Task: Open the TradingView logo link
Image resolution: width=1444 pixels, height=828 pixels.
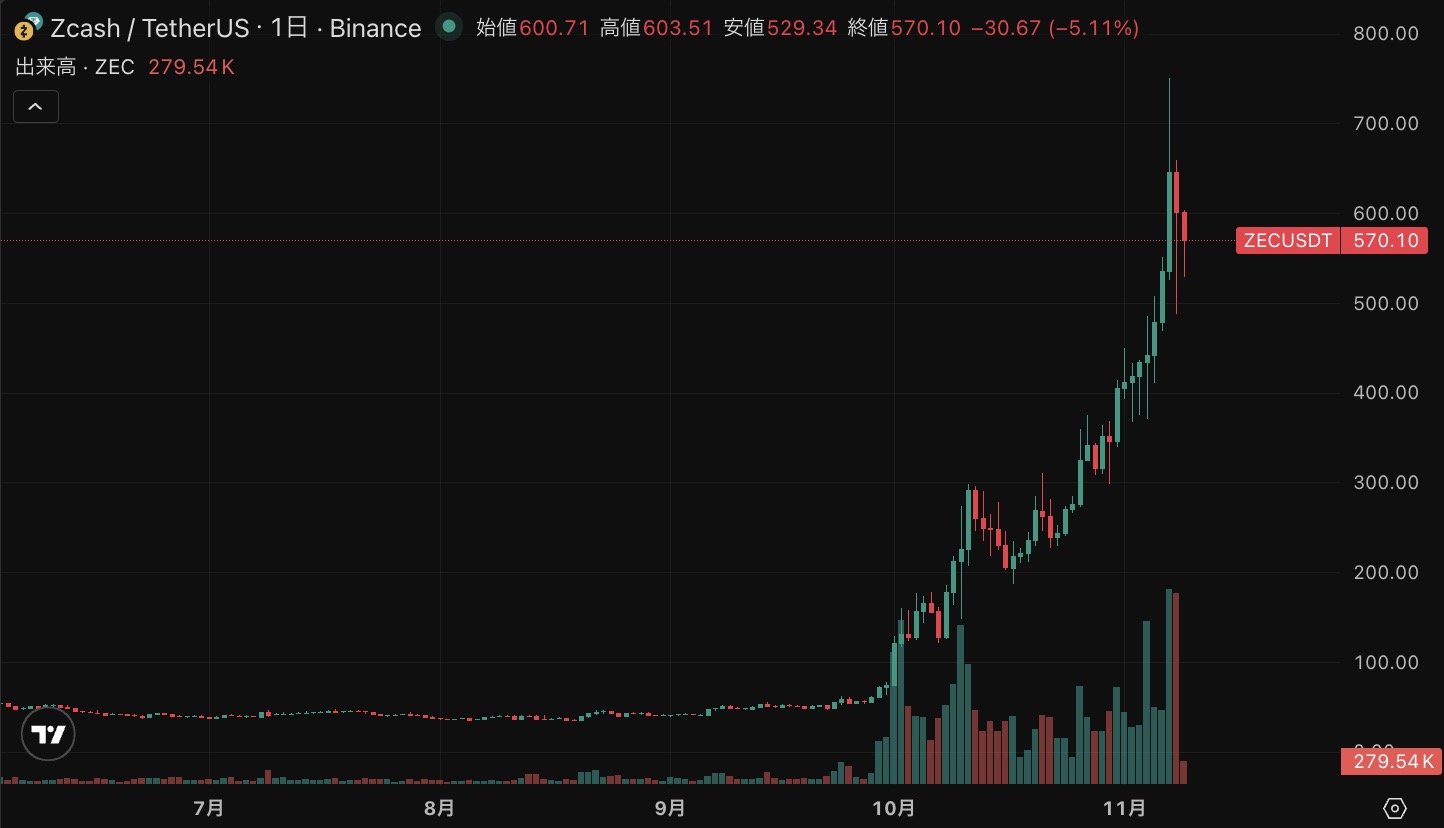Action: click(48, 734)
